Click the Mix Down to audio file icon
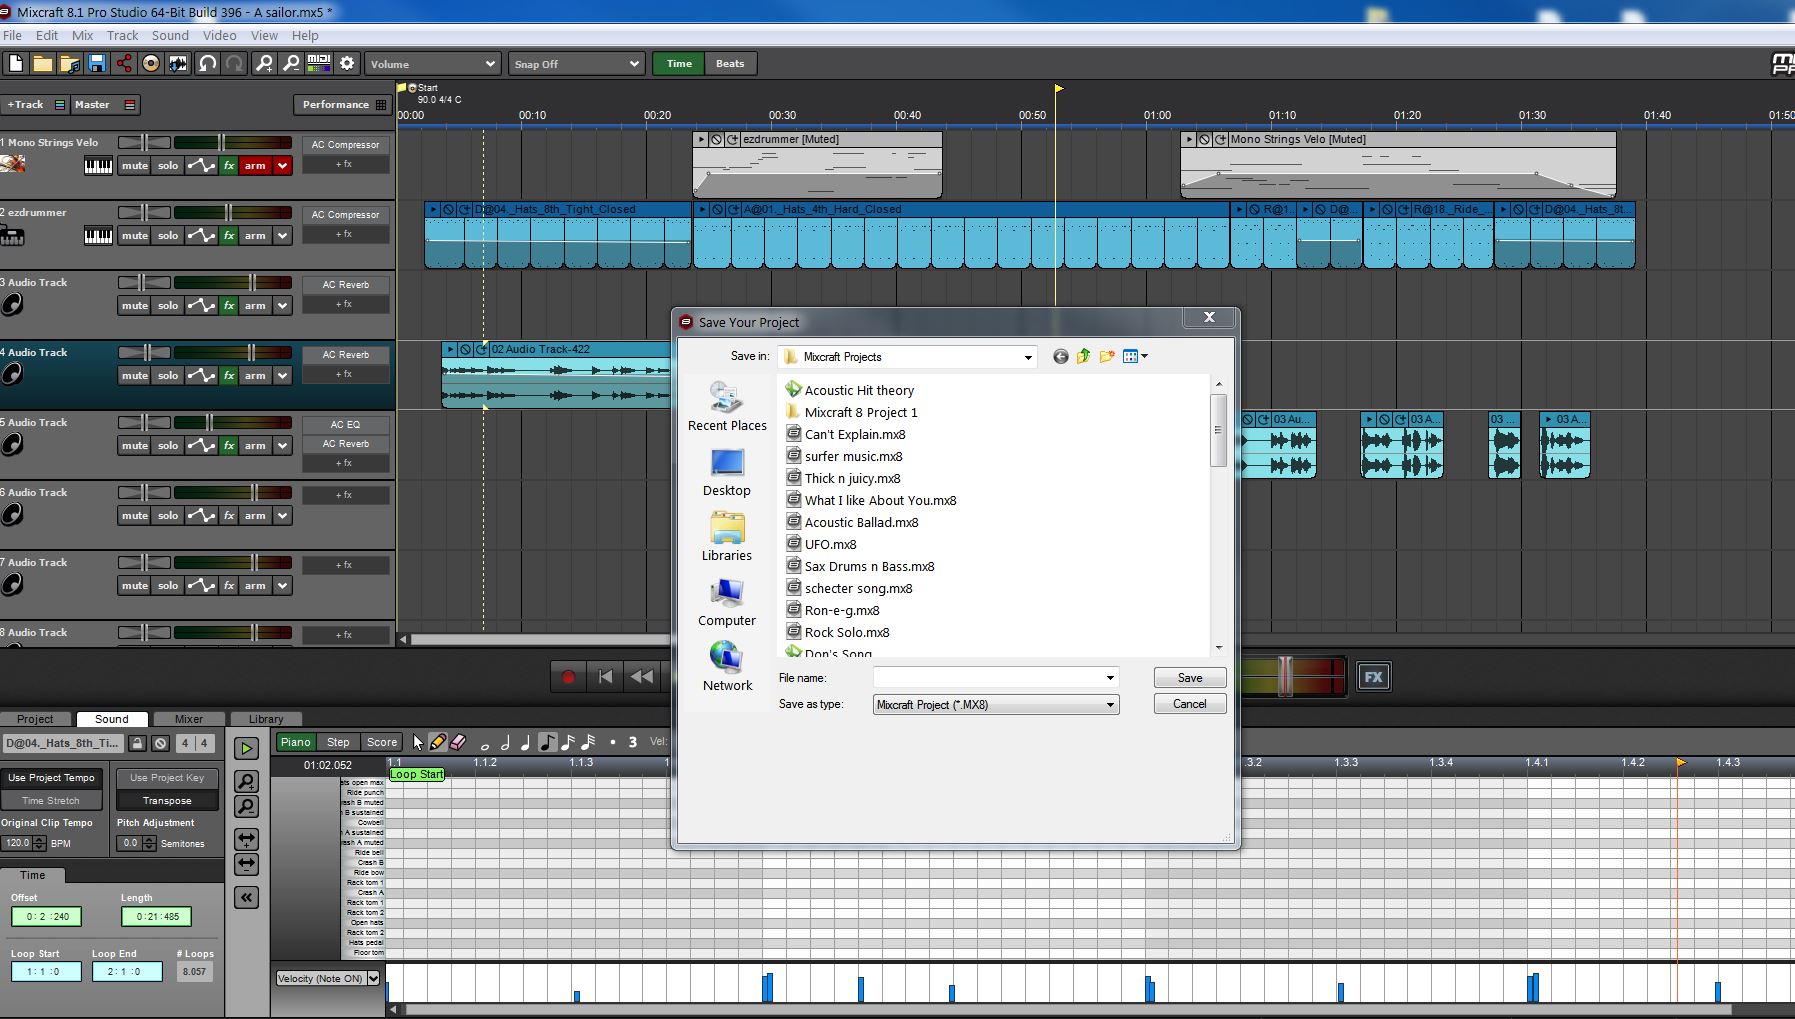The height and width of the screenshot is (1019, 1795). point(178,64)
